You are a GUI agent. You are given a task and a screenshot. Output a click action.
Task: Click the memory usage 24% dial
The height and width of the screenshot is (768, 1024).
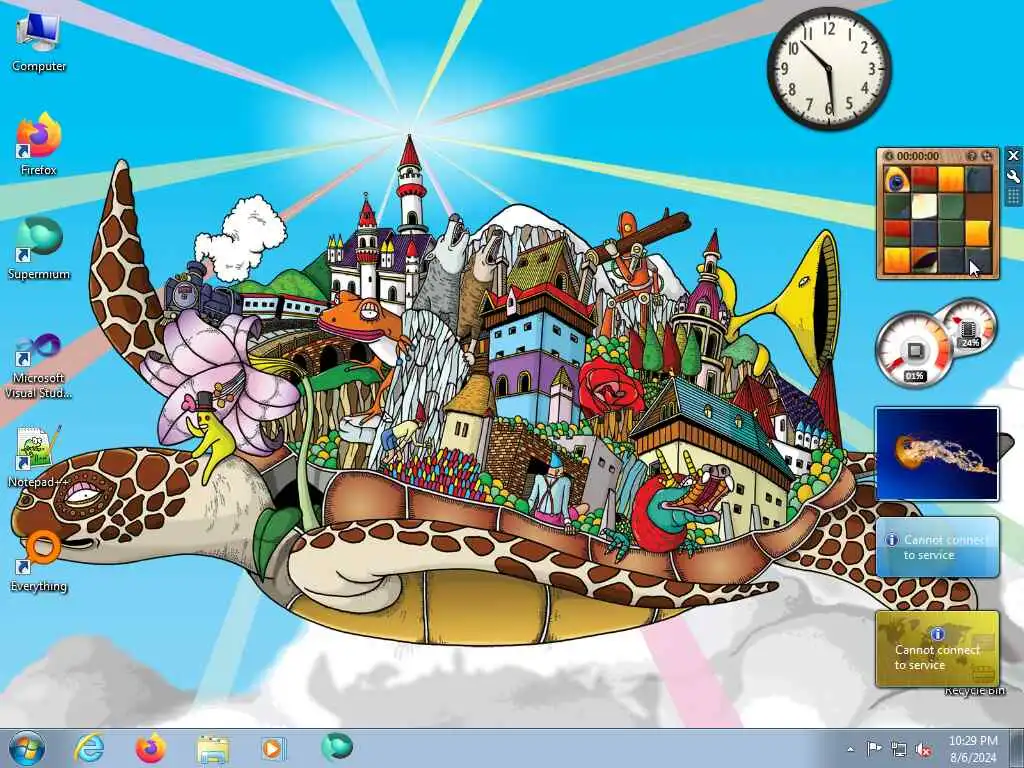[969, 329]
